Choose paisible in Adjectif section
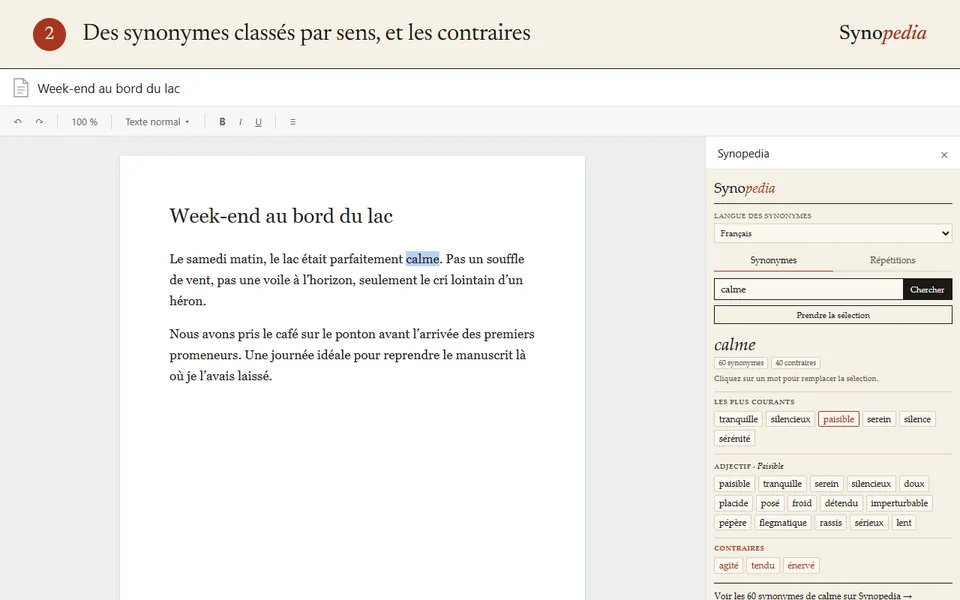960x600 pixels. (x=734, y=484)
